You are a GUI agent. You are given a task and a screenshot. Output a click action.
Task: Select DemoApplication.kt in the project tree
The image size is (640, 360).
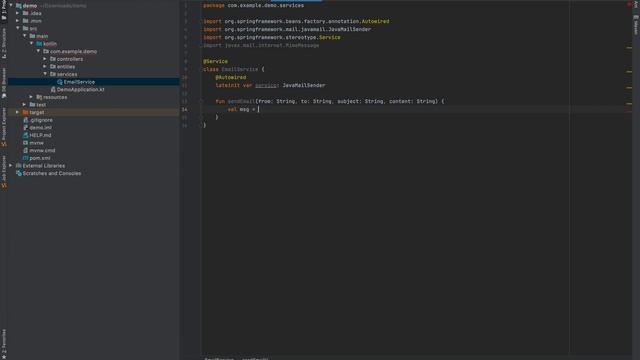pyautogui.click(x=80, y=89)
